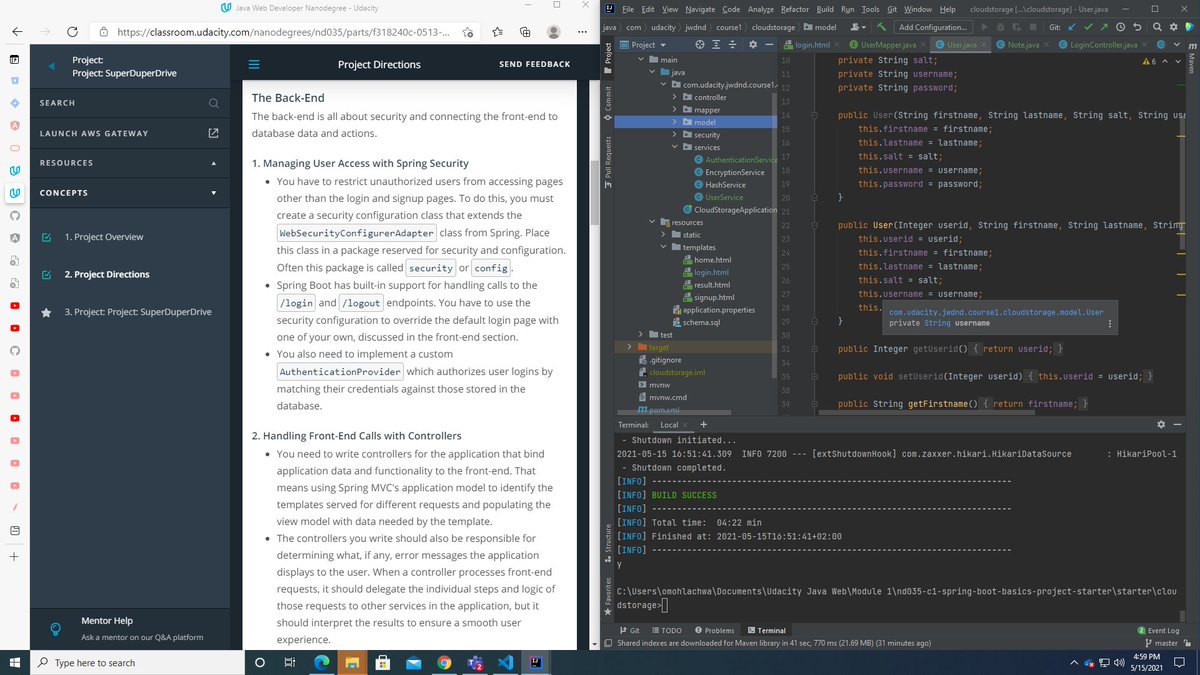Expand the target folder in project tree

(x=629, y=347)
